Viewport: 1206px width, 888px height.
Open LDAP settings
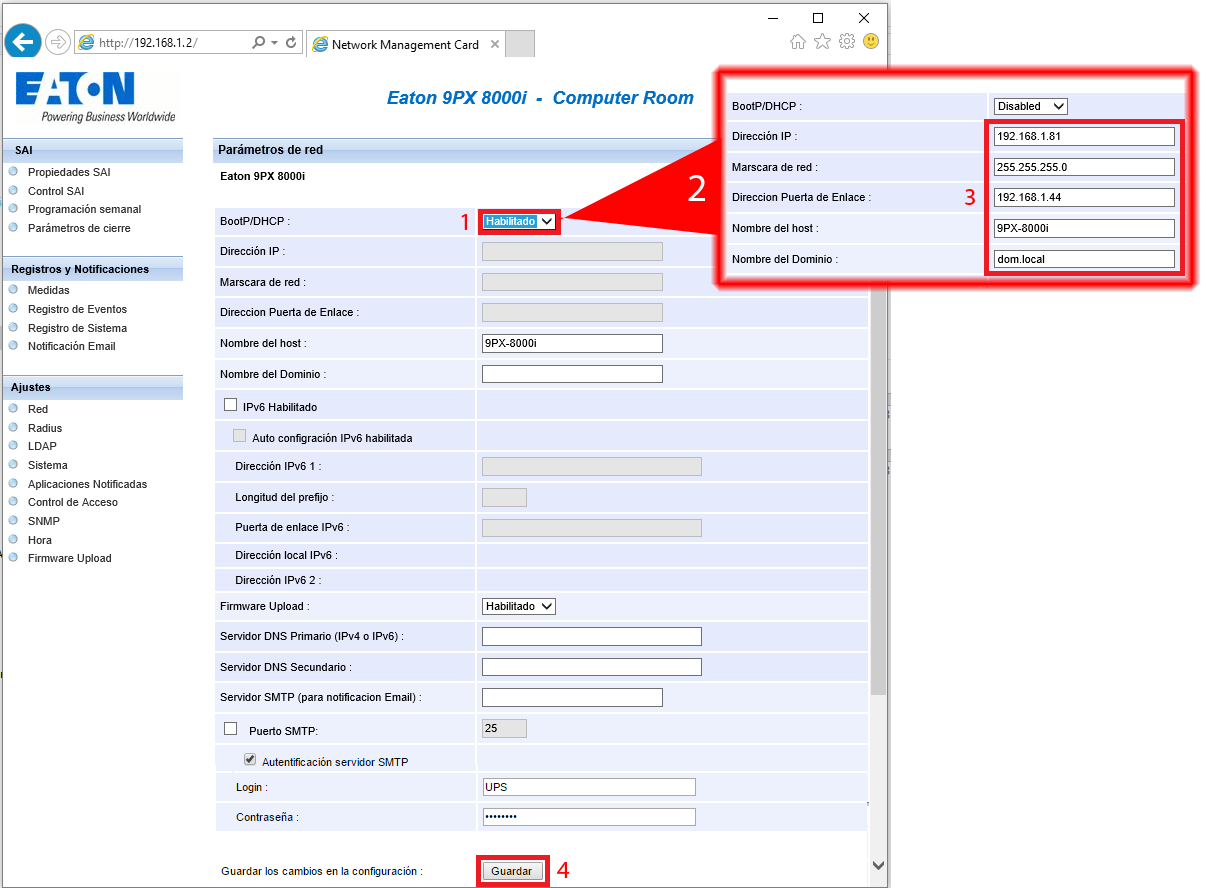pos(42,446)
